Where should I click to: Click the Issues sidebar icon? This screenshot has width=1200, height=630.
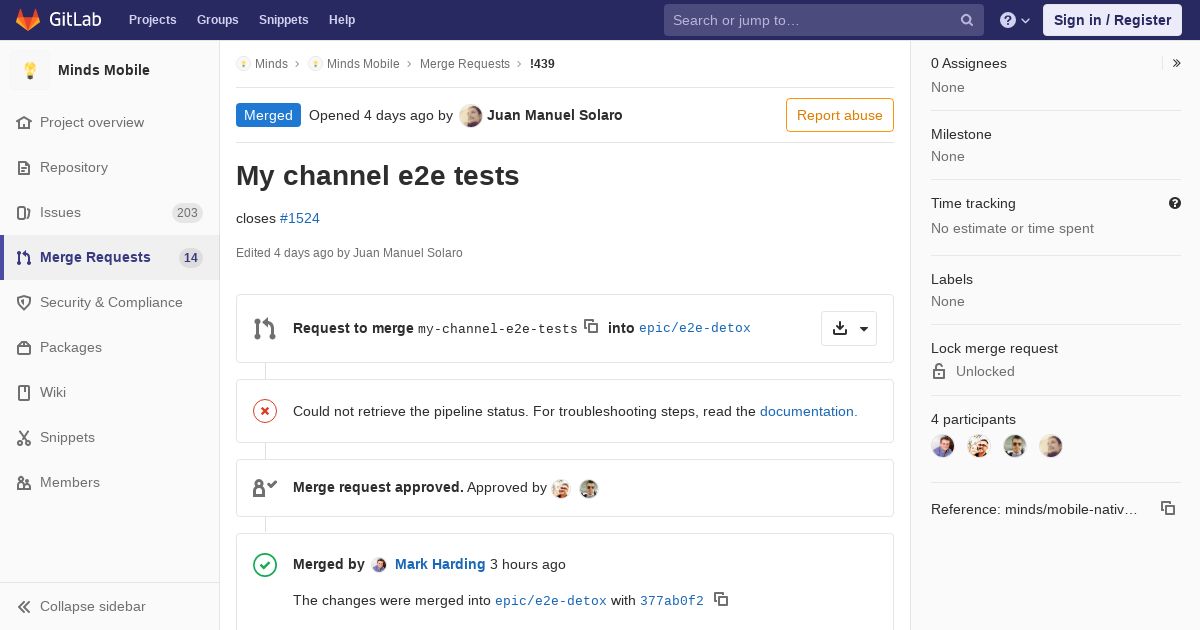(x=24, y=212)
